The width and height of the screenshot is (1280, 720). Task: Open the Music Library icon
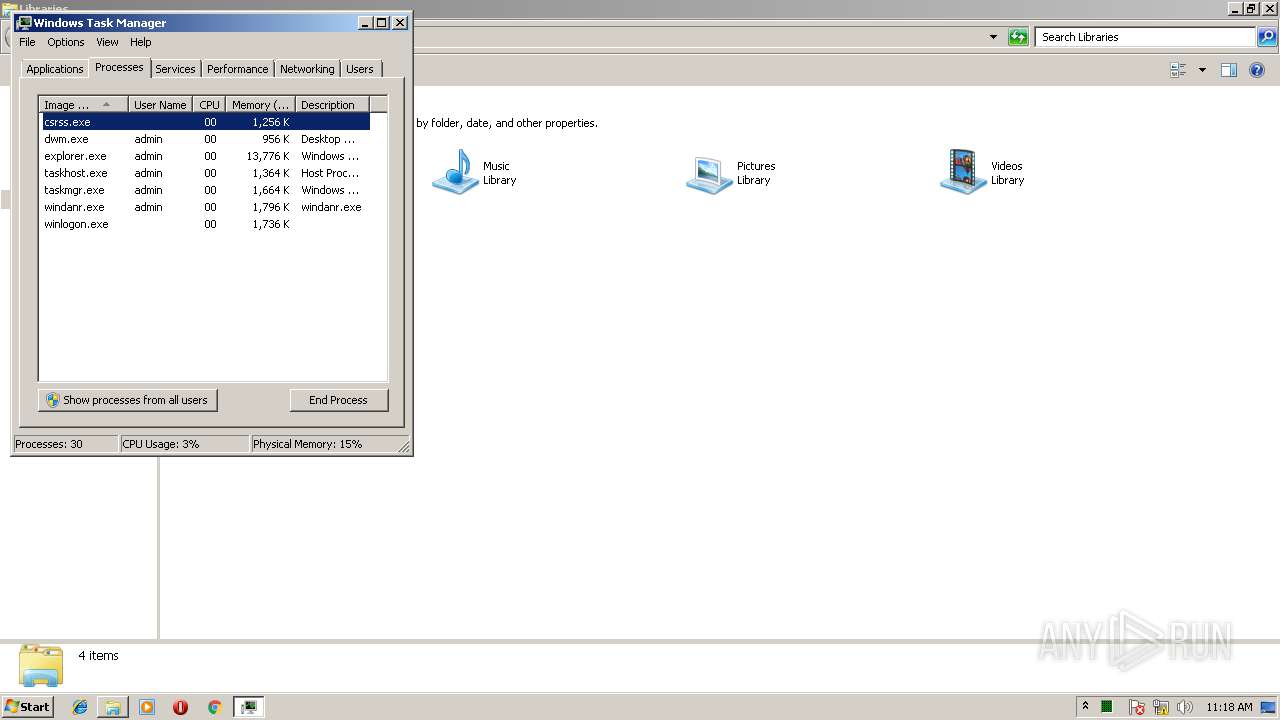point(456,172)
